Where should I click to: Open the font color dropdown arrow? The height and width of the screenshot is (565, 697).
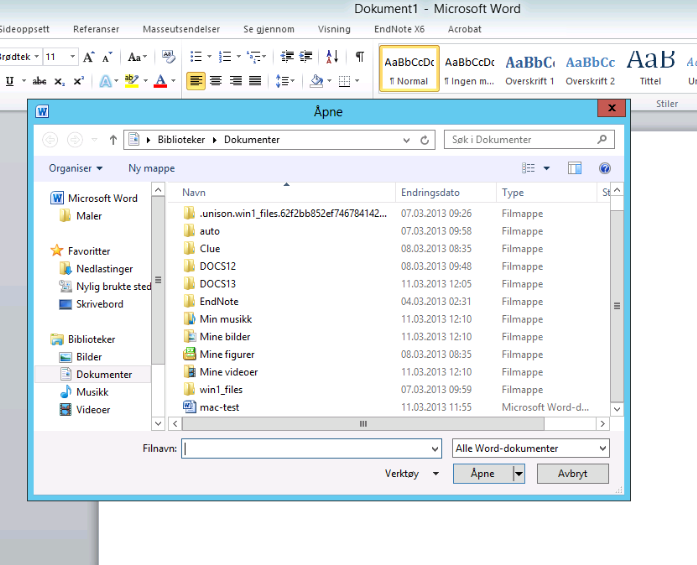tap(173, 81)
